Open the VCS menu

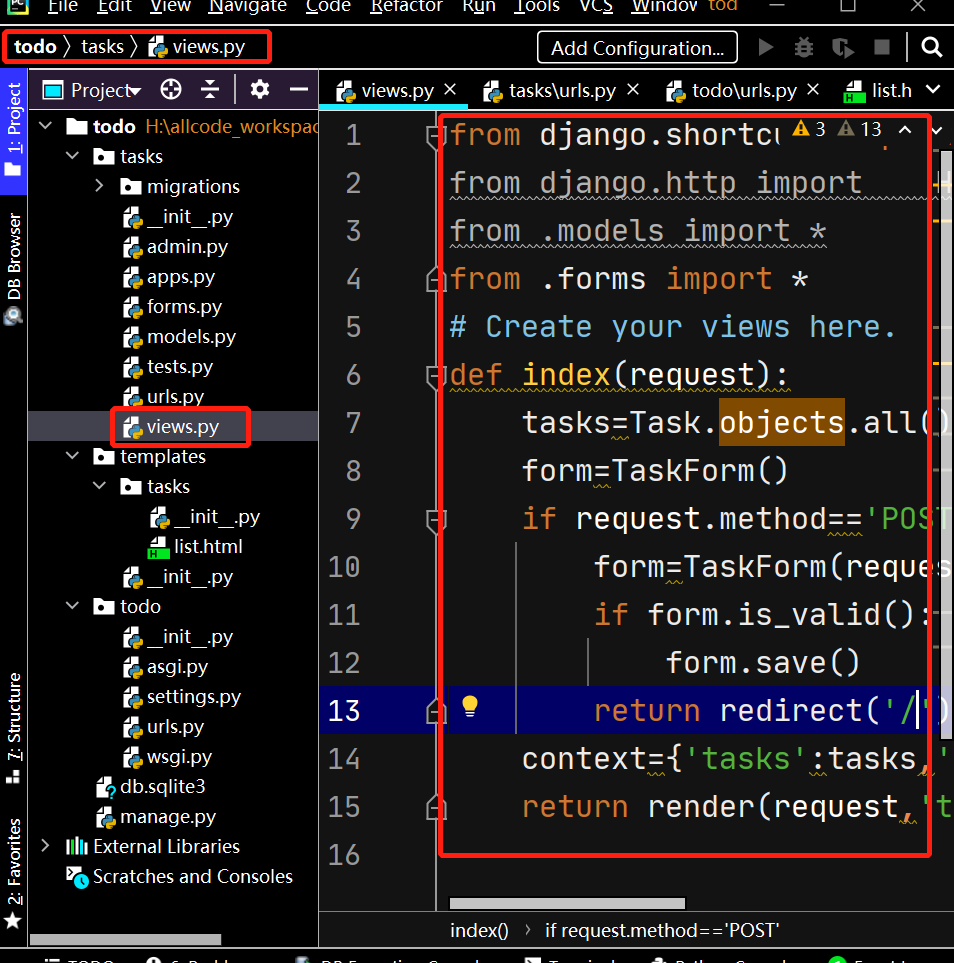(596, 6)
